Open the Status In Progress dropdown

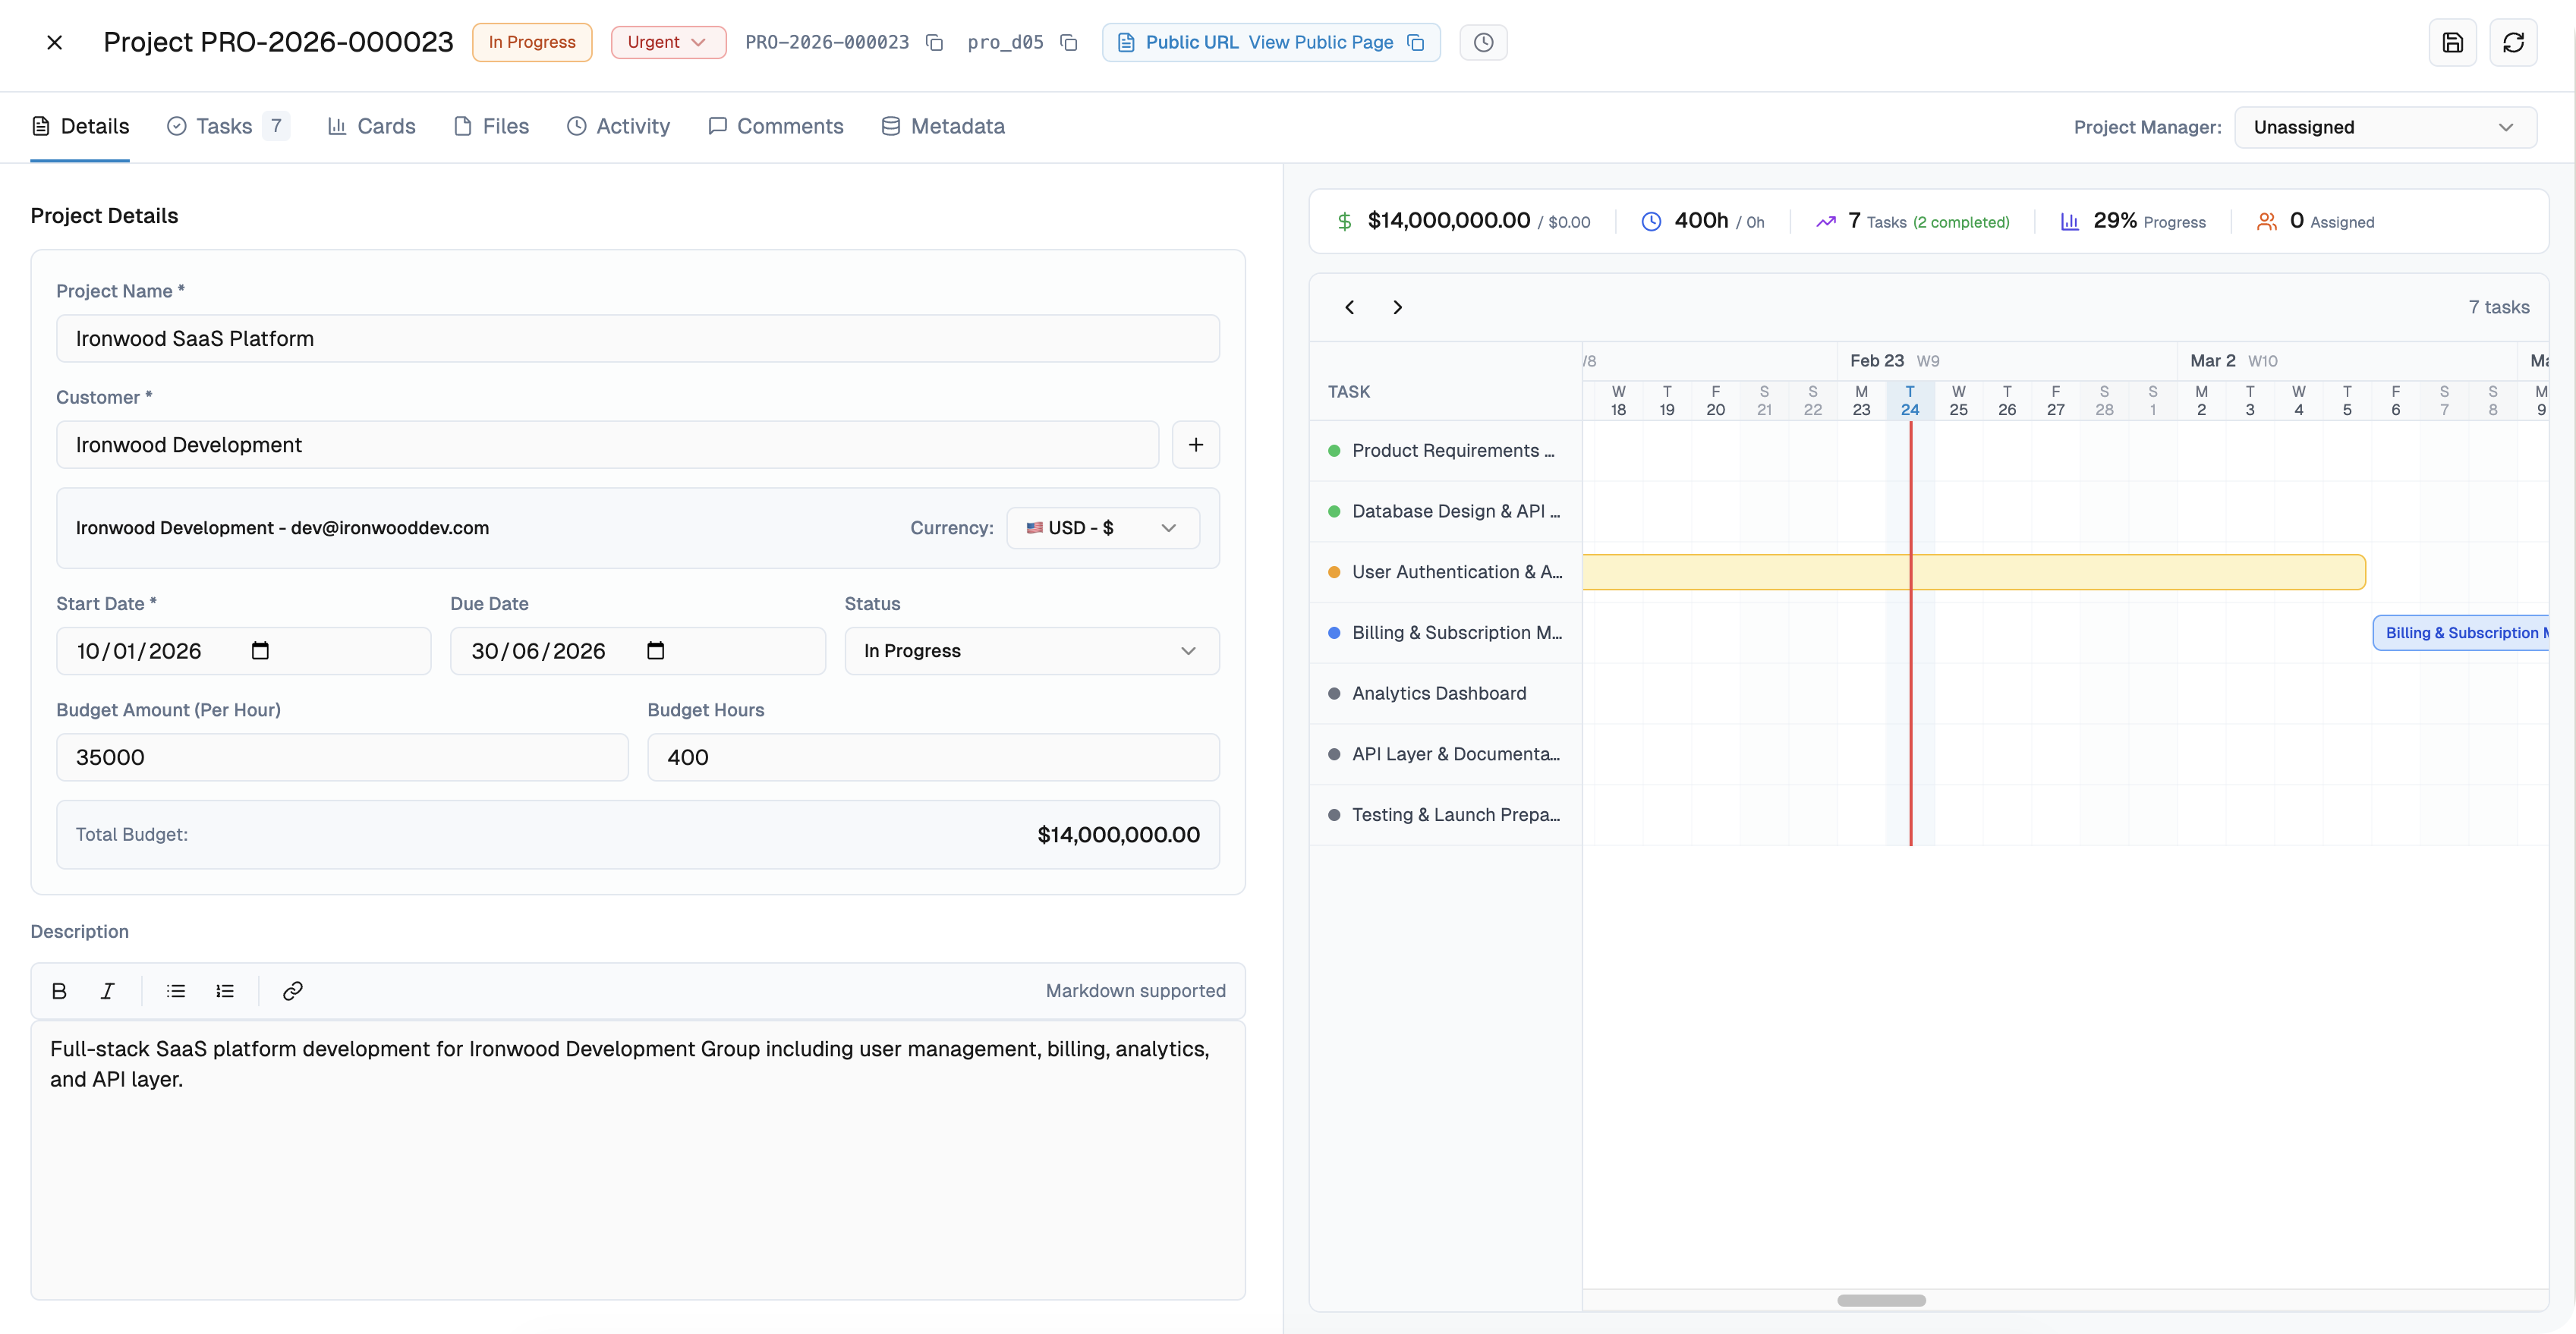(x=1031, y=651)
